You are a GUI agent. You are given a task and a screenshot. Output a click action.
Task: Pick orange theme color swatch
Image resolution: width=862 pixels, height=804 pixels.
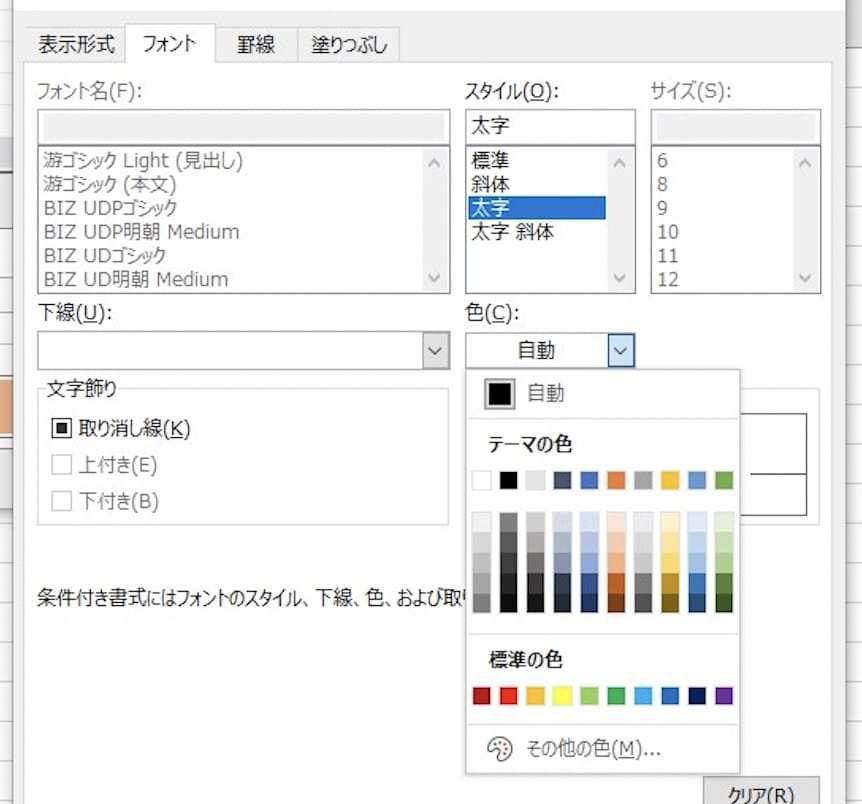pyautogui.click(x=616, y=480)
